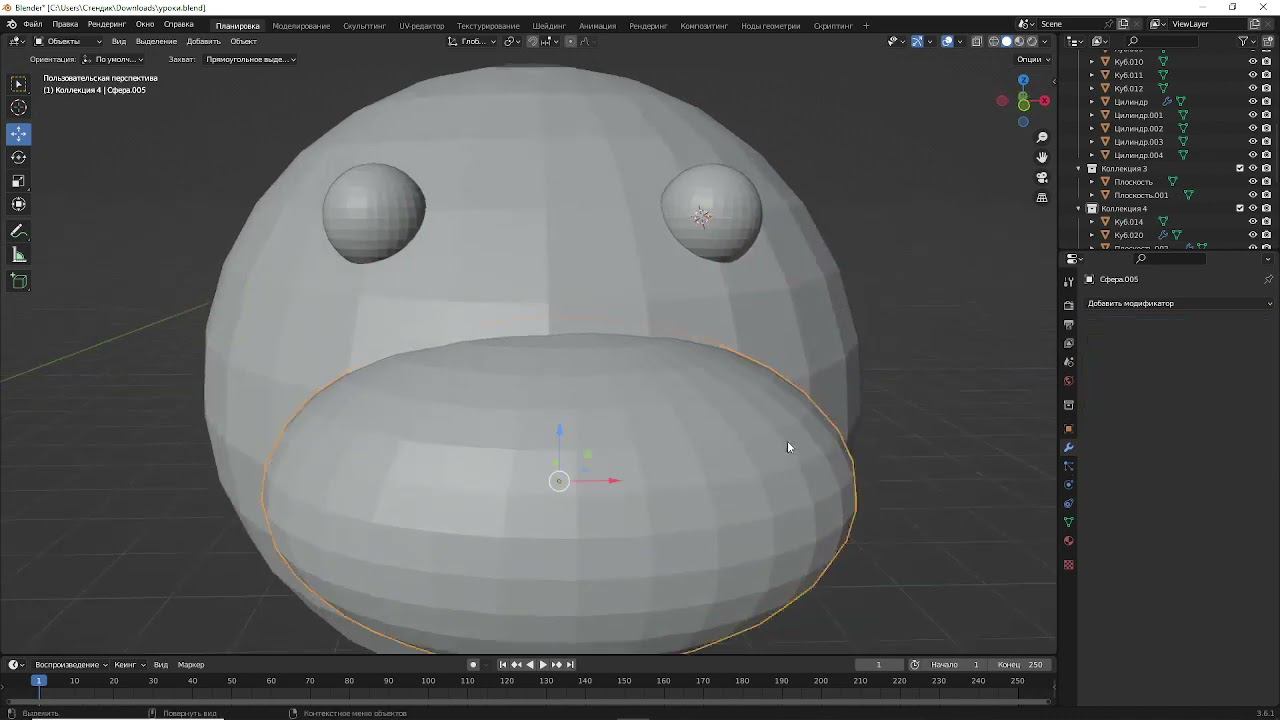Uncheck the Коллекция 3 exclude checkbox
1280x720 pixels.
click(x=1240, y=168)
